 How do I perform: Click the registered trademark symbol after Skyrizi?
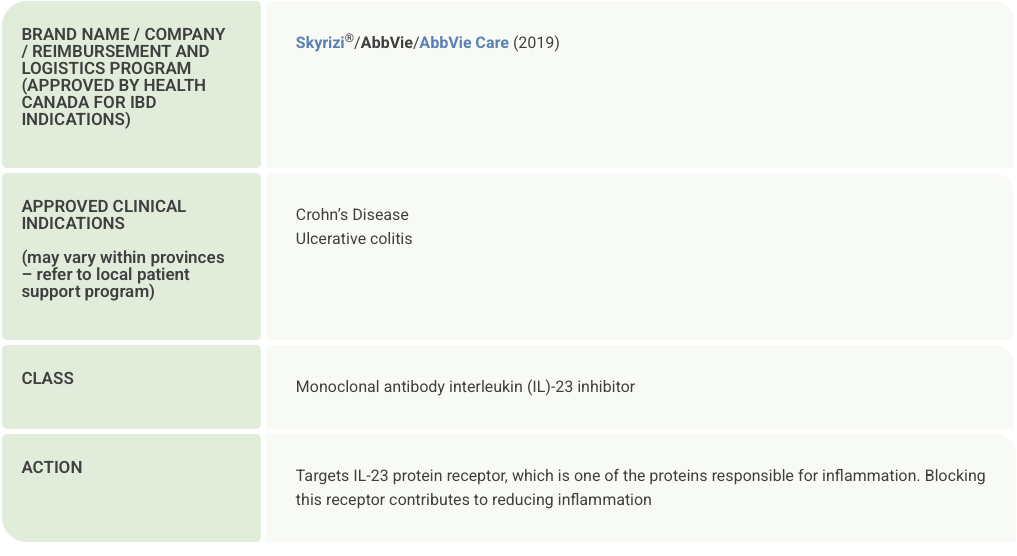(x=349, y=38)
